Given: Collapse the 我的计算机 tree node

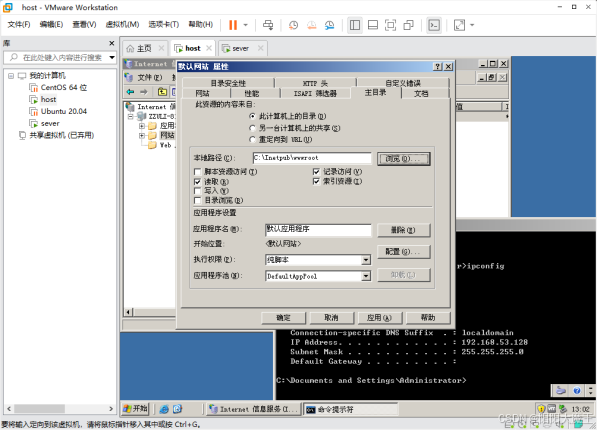Looking at the screenshot, I should [x=11, y=76].
